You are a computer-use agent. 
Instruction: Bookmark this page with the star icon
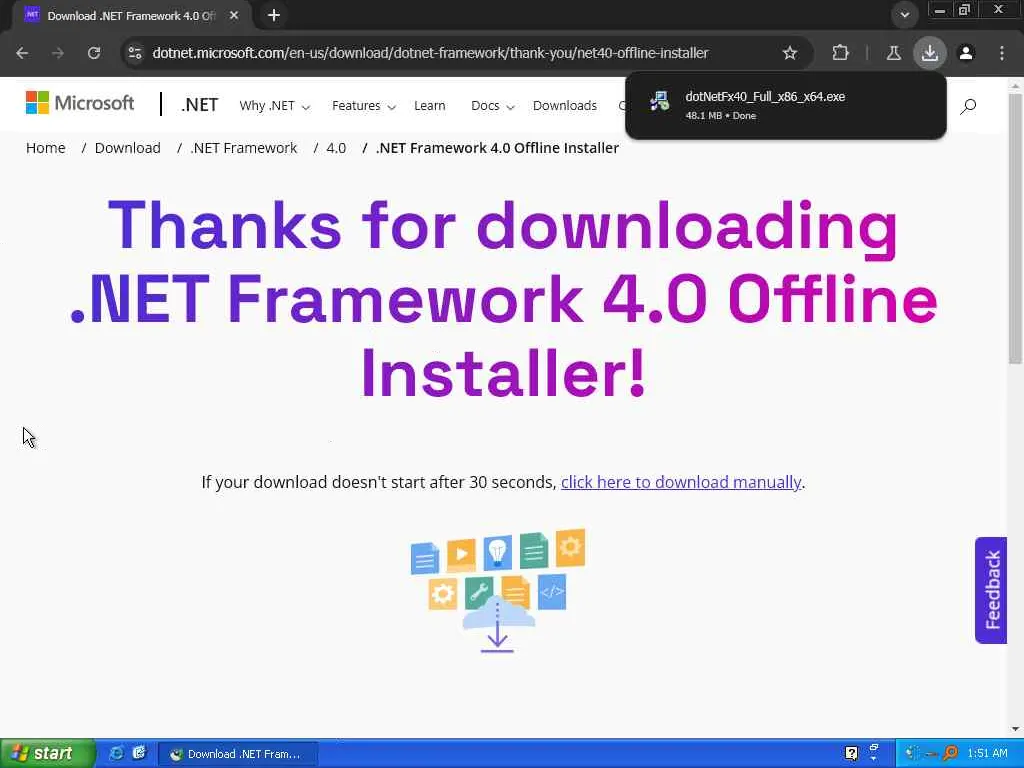pyautogui.click(x=790, y=53)
